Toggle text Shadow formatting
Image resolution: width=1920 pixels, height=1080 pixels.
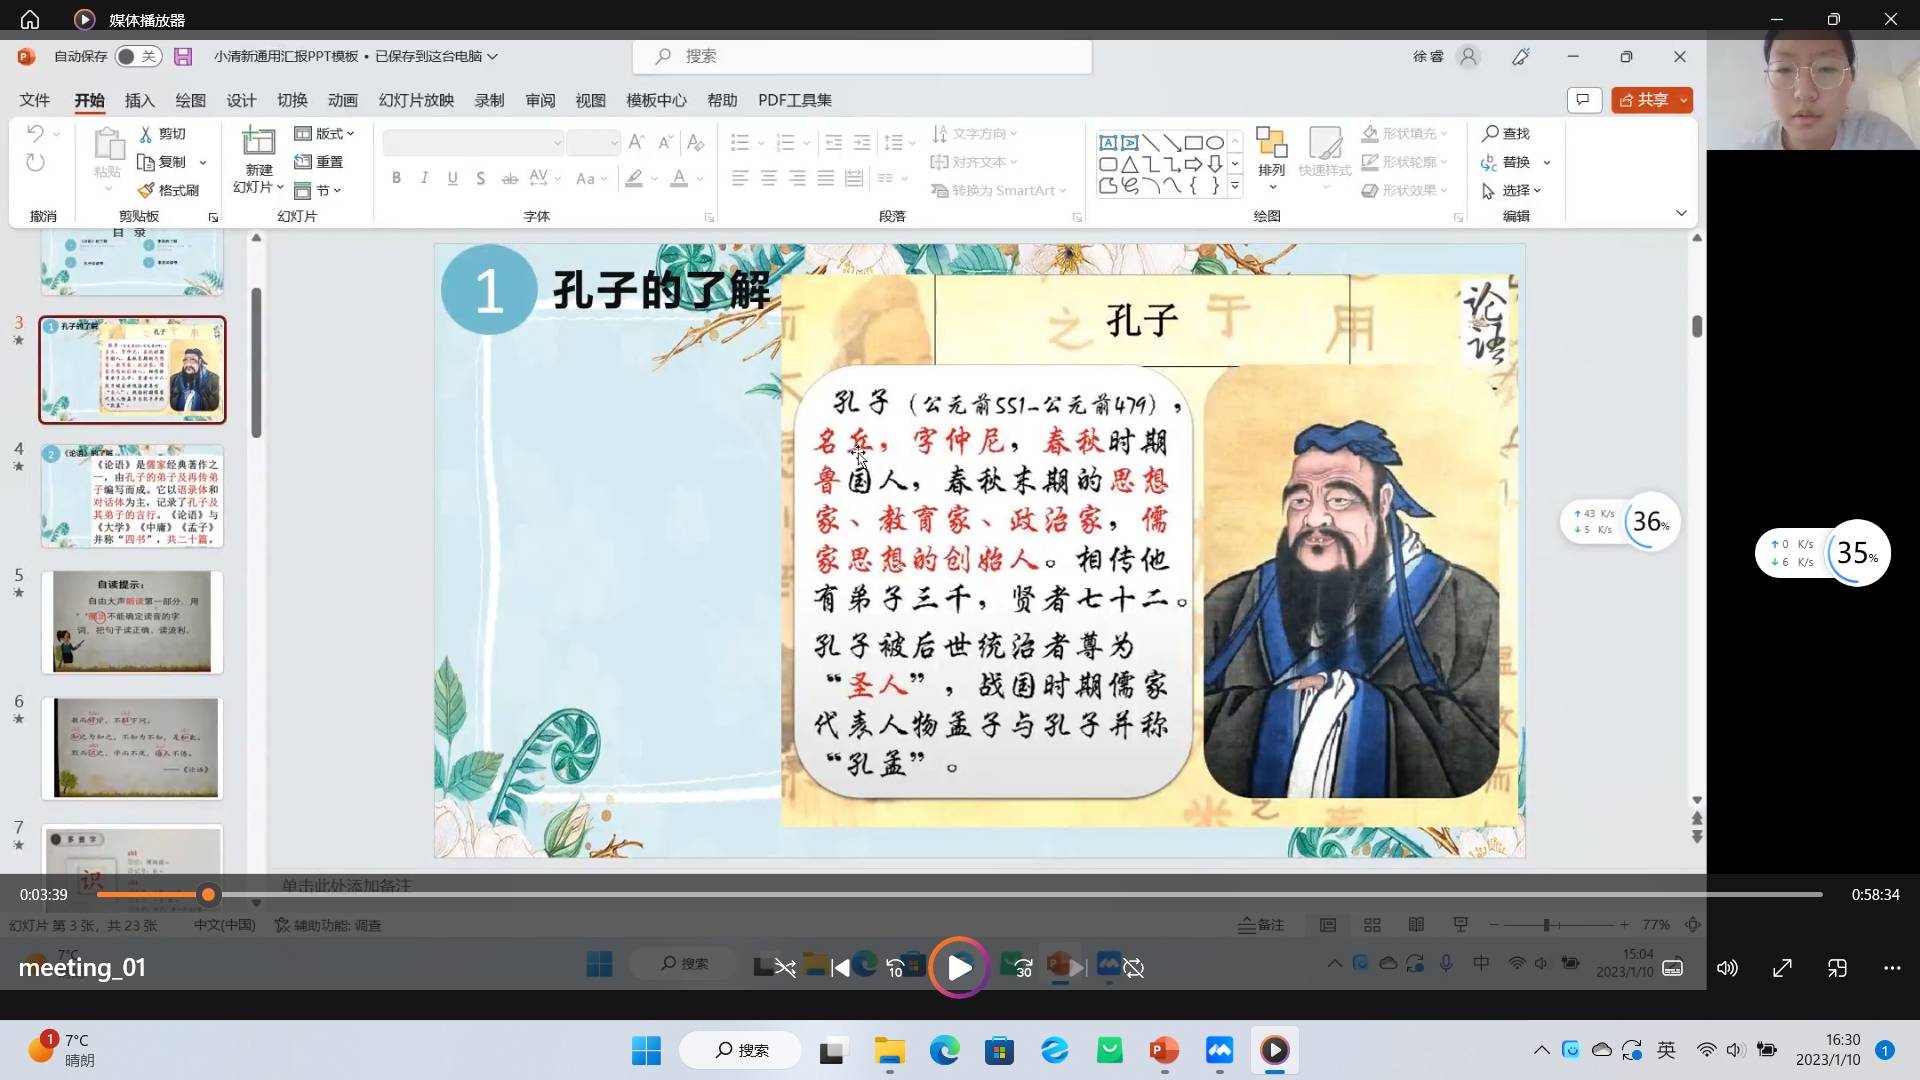click(481, 178)
